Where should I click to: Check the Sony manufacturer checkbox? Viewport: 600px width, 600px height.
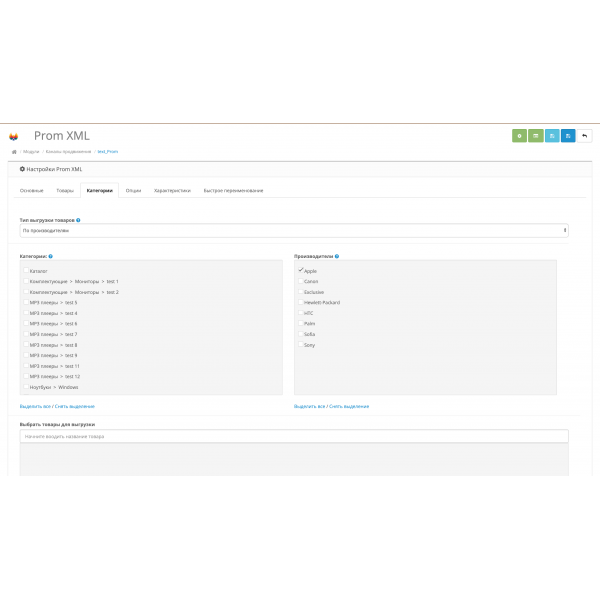coord(301,344)
